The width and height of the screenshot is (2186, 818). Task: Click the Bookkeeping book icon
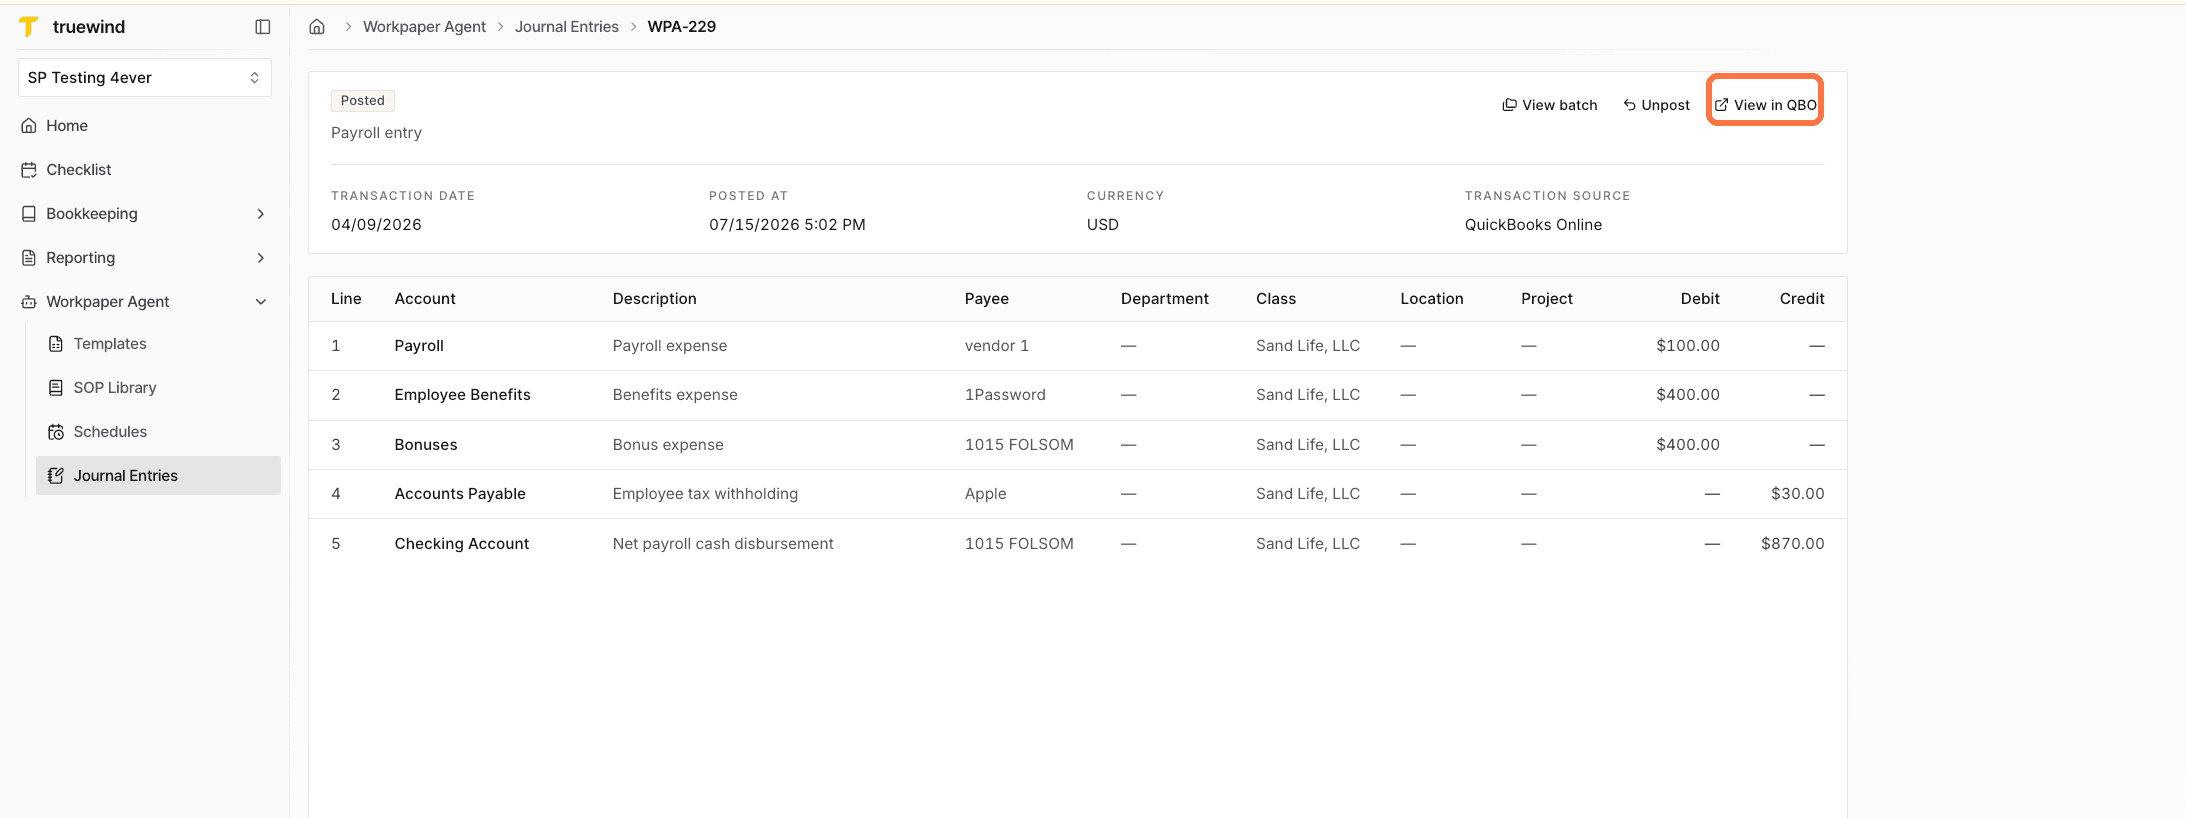click(x=29, y=214)
